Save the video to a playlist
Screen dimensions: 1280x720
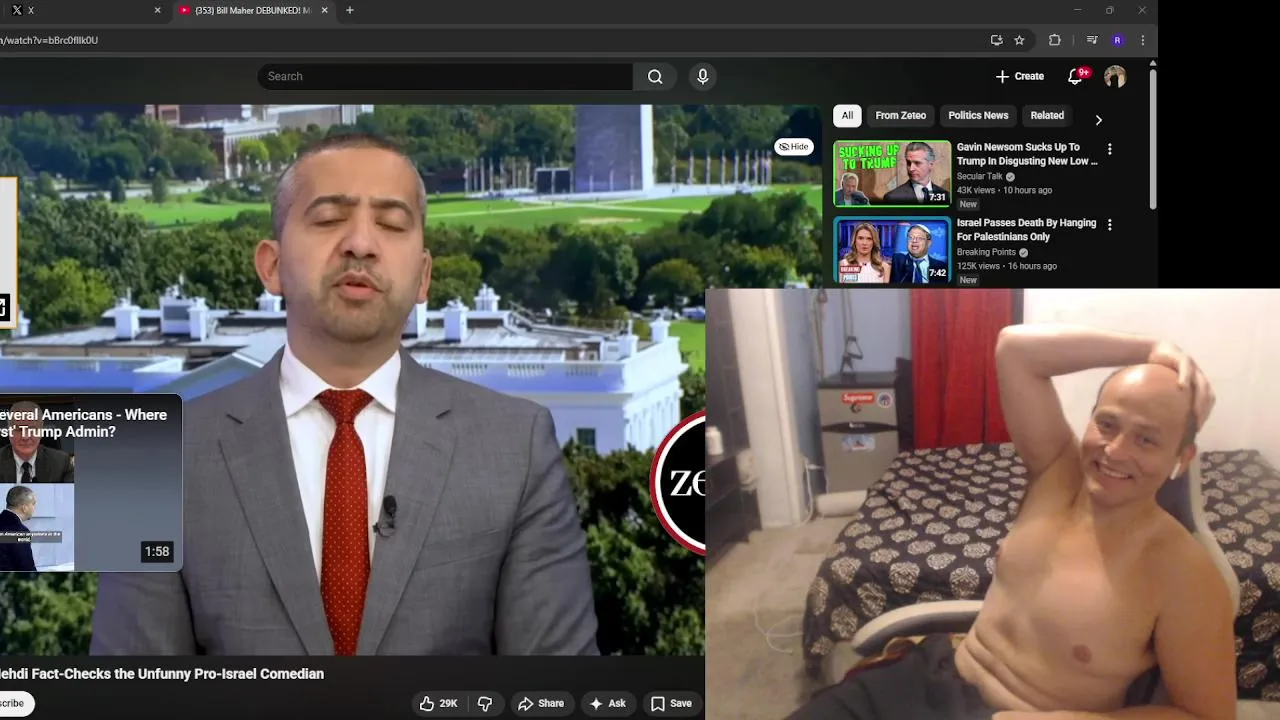(671, 703)
